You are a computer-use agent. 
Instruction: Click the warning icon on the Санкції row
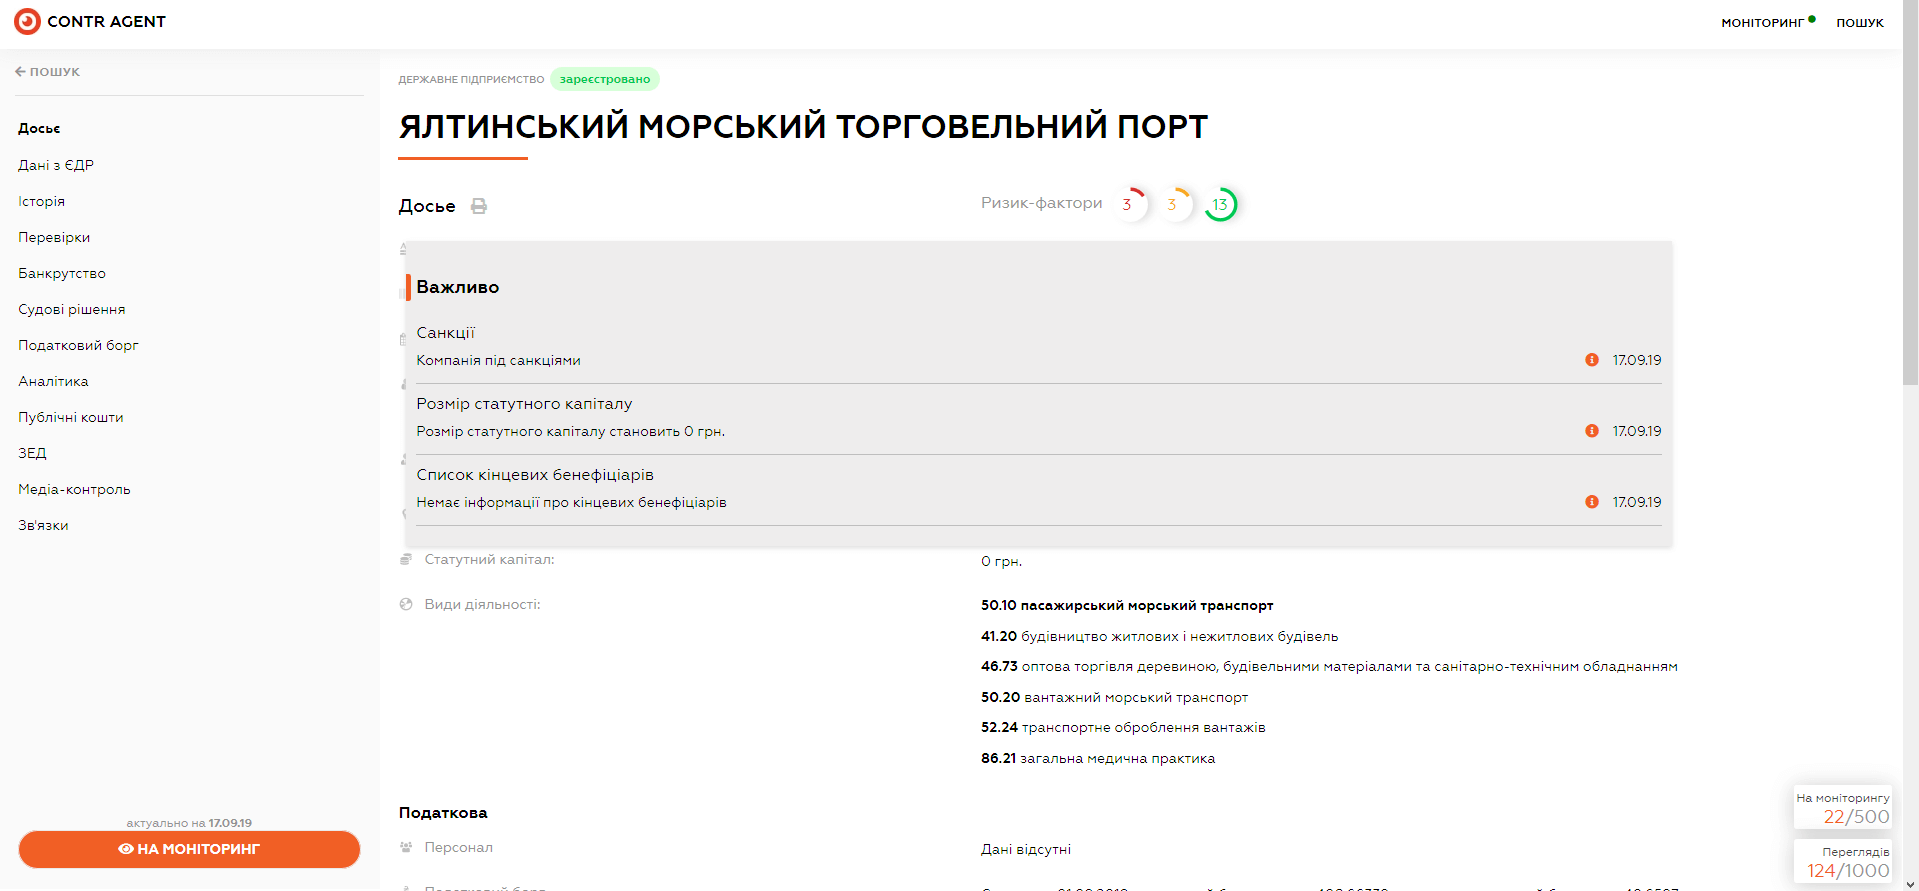1592,360
